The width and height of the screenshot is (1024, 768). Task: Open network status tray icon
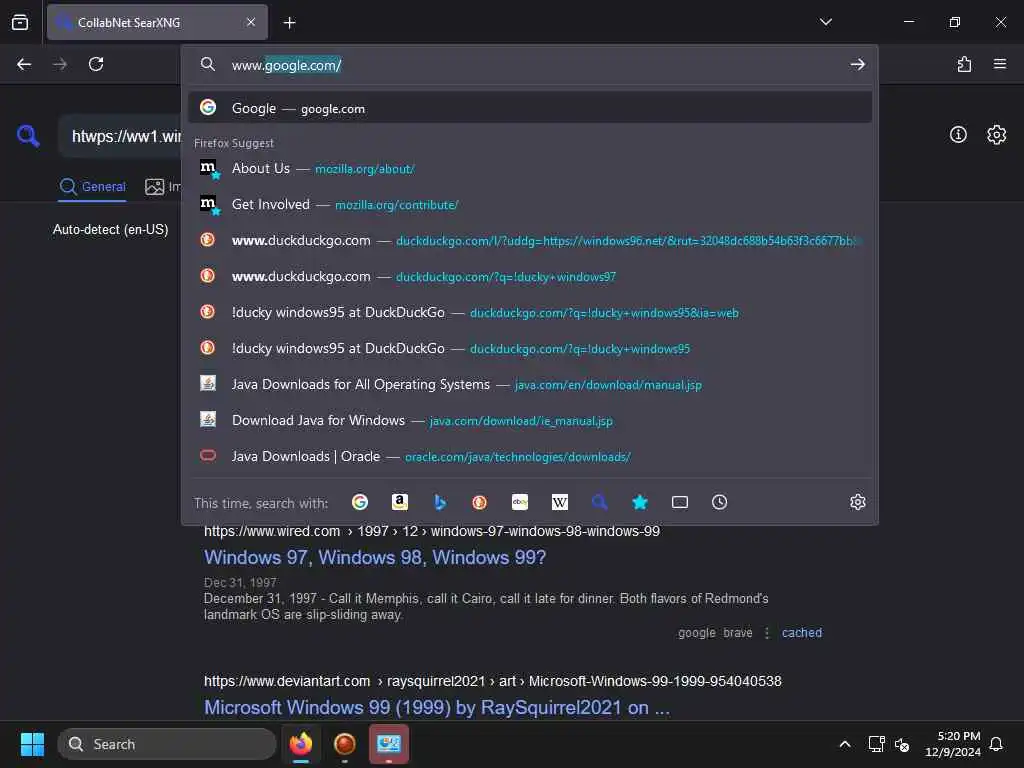(876, 744)
